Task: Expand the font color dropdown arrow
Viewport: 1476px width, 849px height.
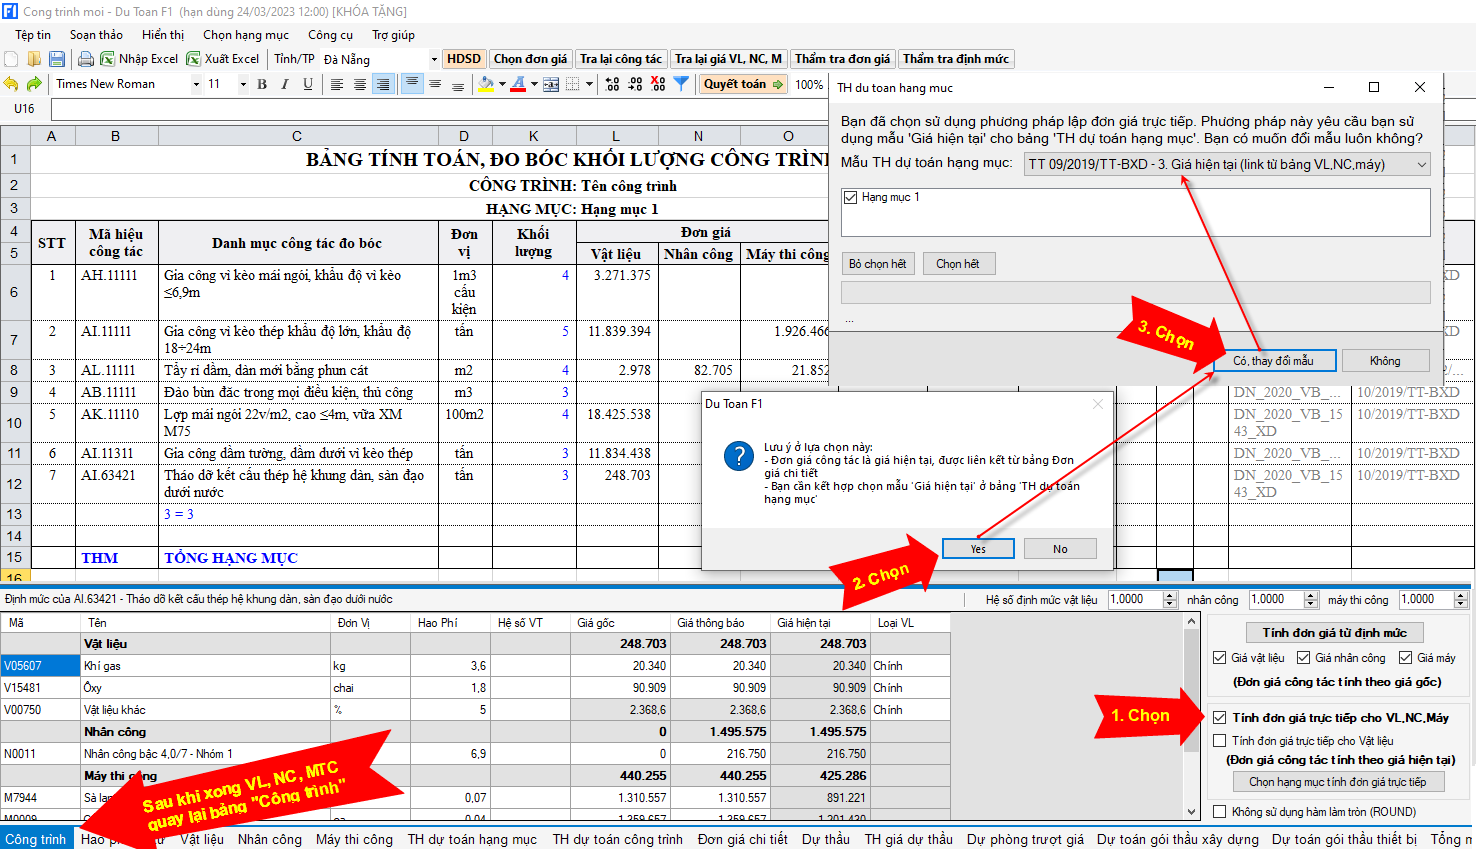Action: pyautogui.click(x=534, y=84)
